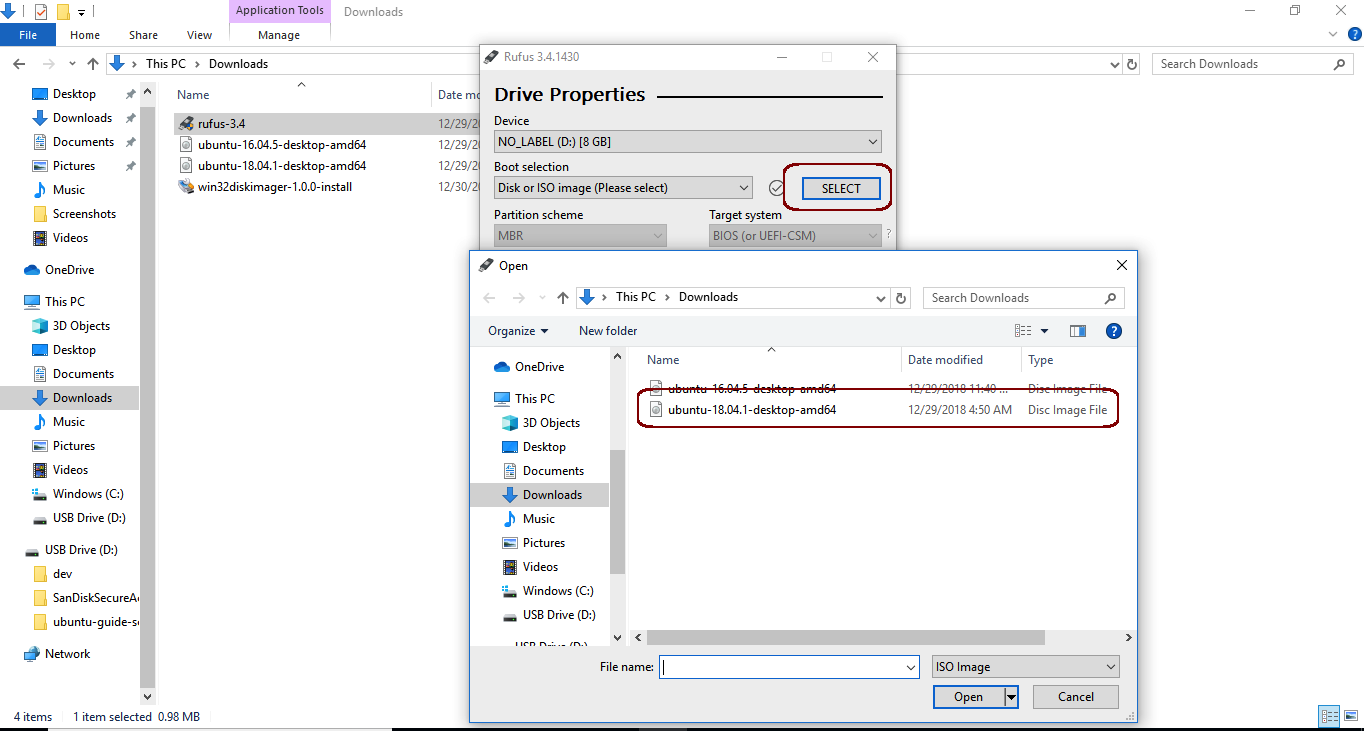Open the Target system dropdown in Rufus
The width and height of the screenshot is (1364, 731).
(795, 236)
